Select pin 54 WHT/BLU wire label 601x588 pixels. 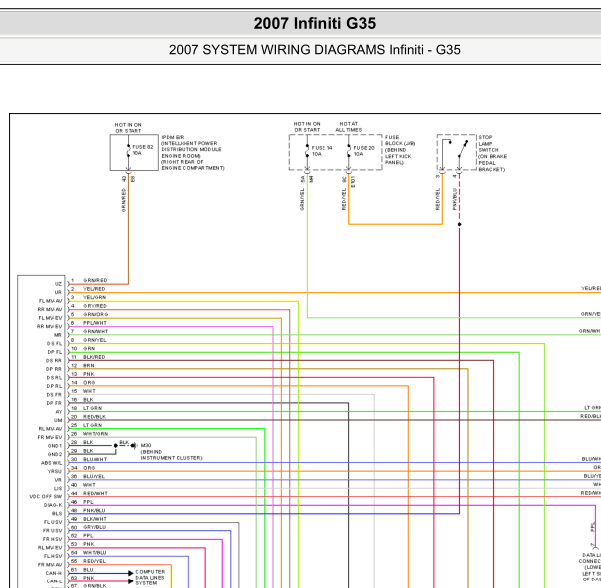(x=95, y=553)
